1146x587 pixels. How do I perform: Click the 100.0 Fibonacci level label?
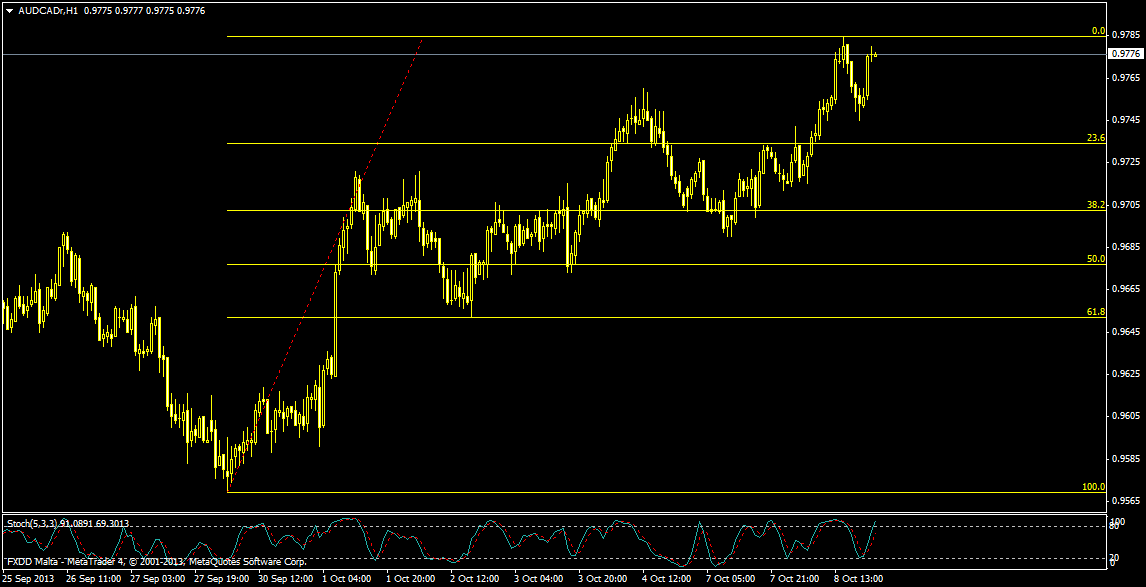point(1093,487)
